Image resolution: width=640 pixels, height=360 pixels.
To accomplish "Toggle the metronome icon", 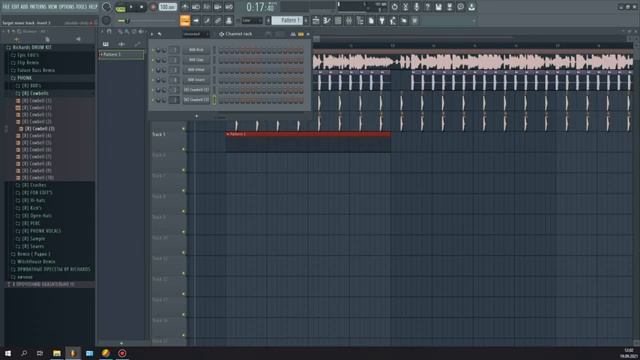I will (x=185, y=7).
